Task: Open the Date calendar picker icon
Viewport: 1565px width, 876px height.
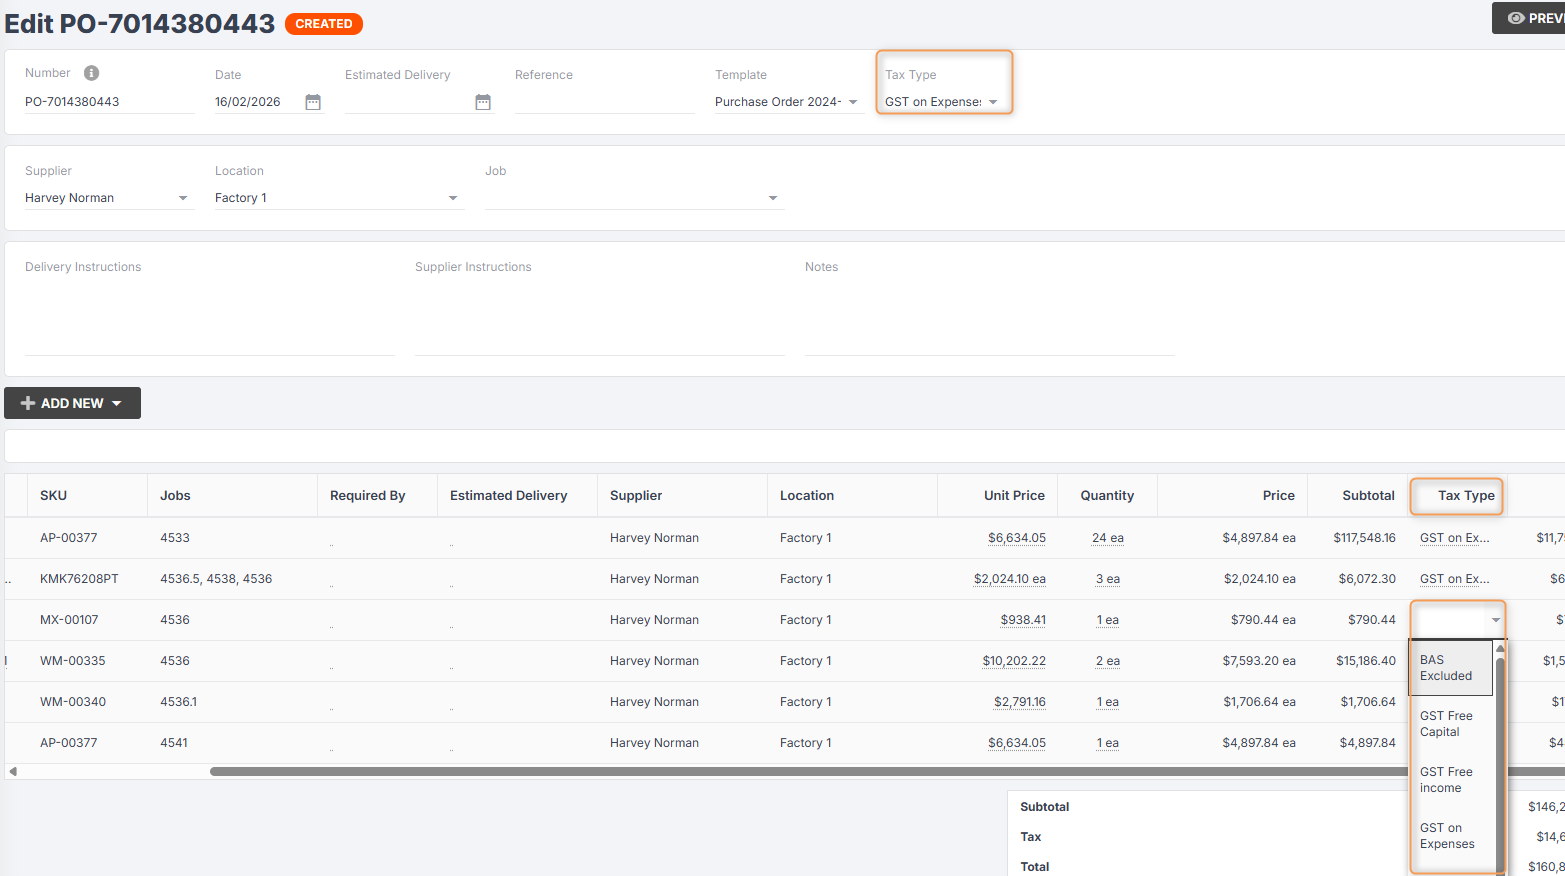Action: [x=313, y=102]
